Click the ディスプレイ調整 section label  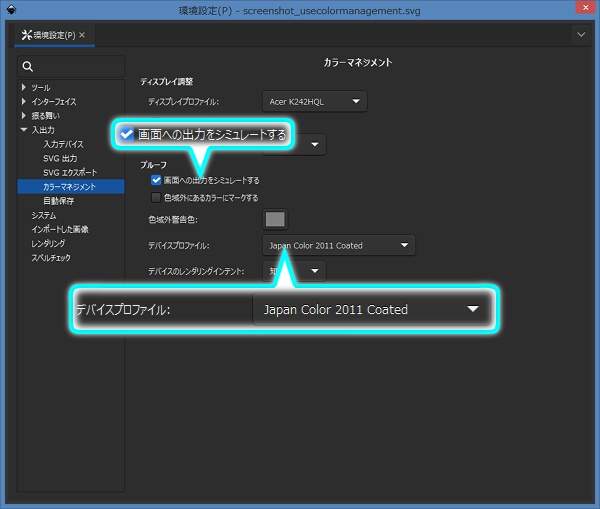coord(166,82)
